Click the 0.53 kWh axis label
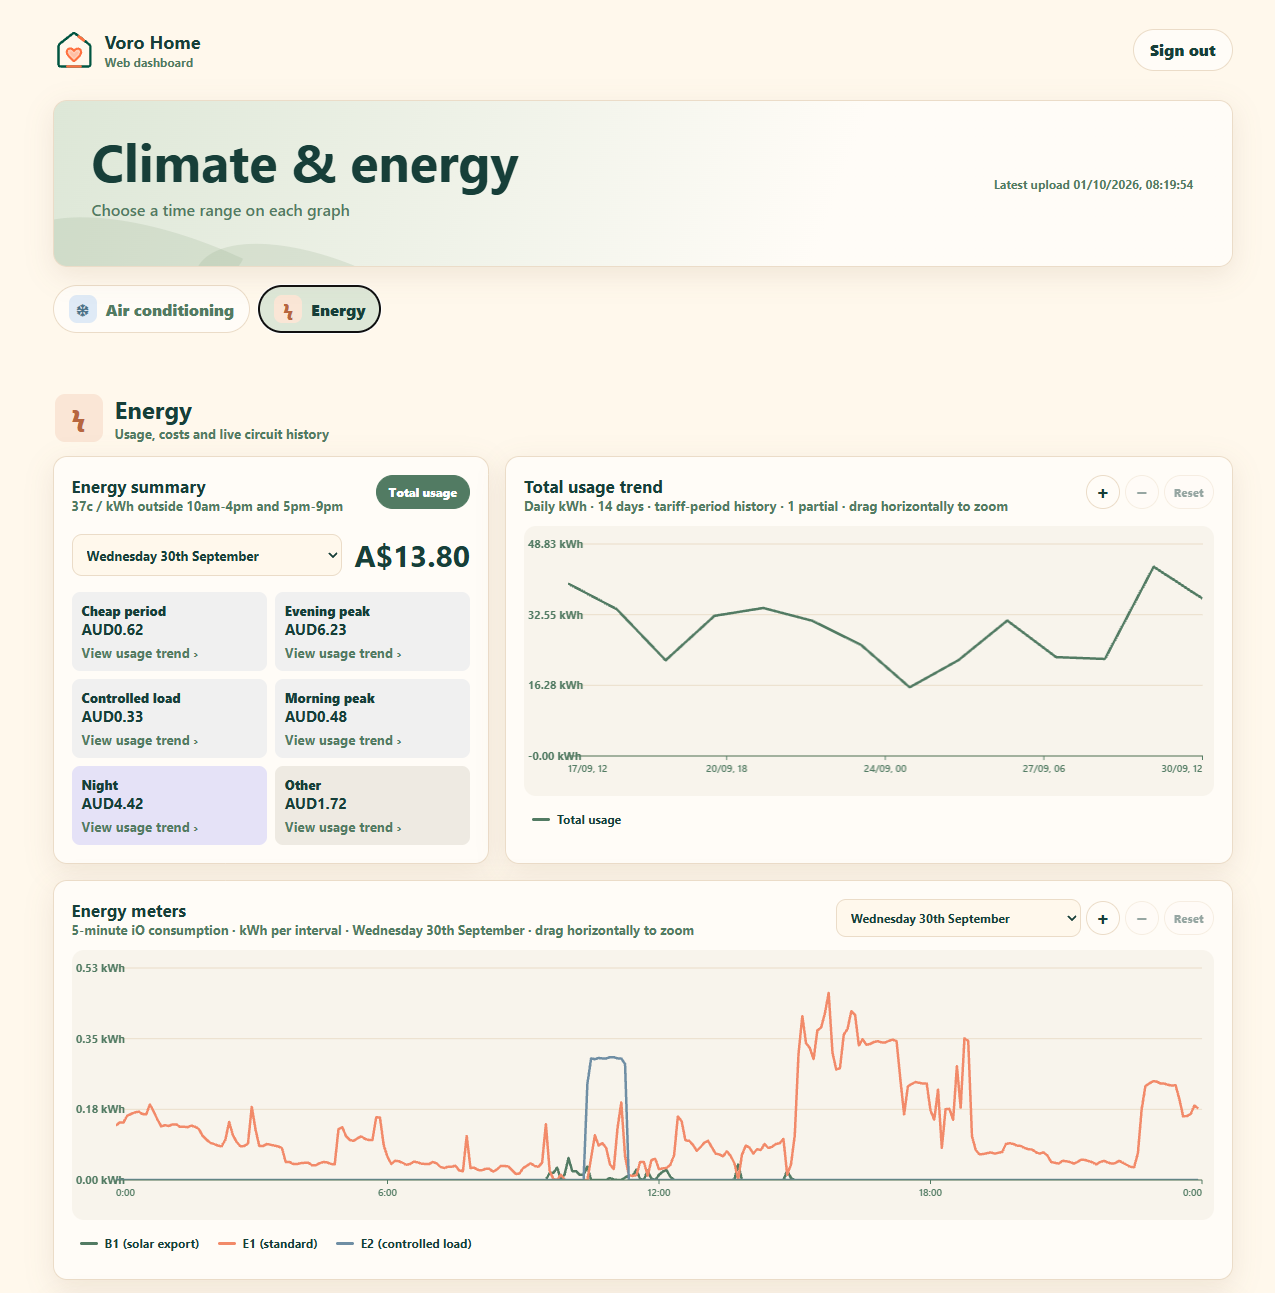This screenshot has height=1293, width=1275. point(100,968)
